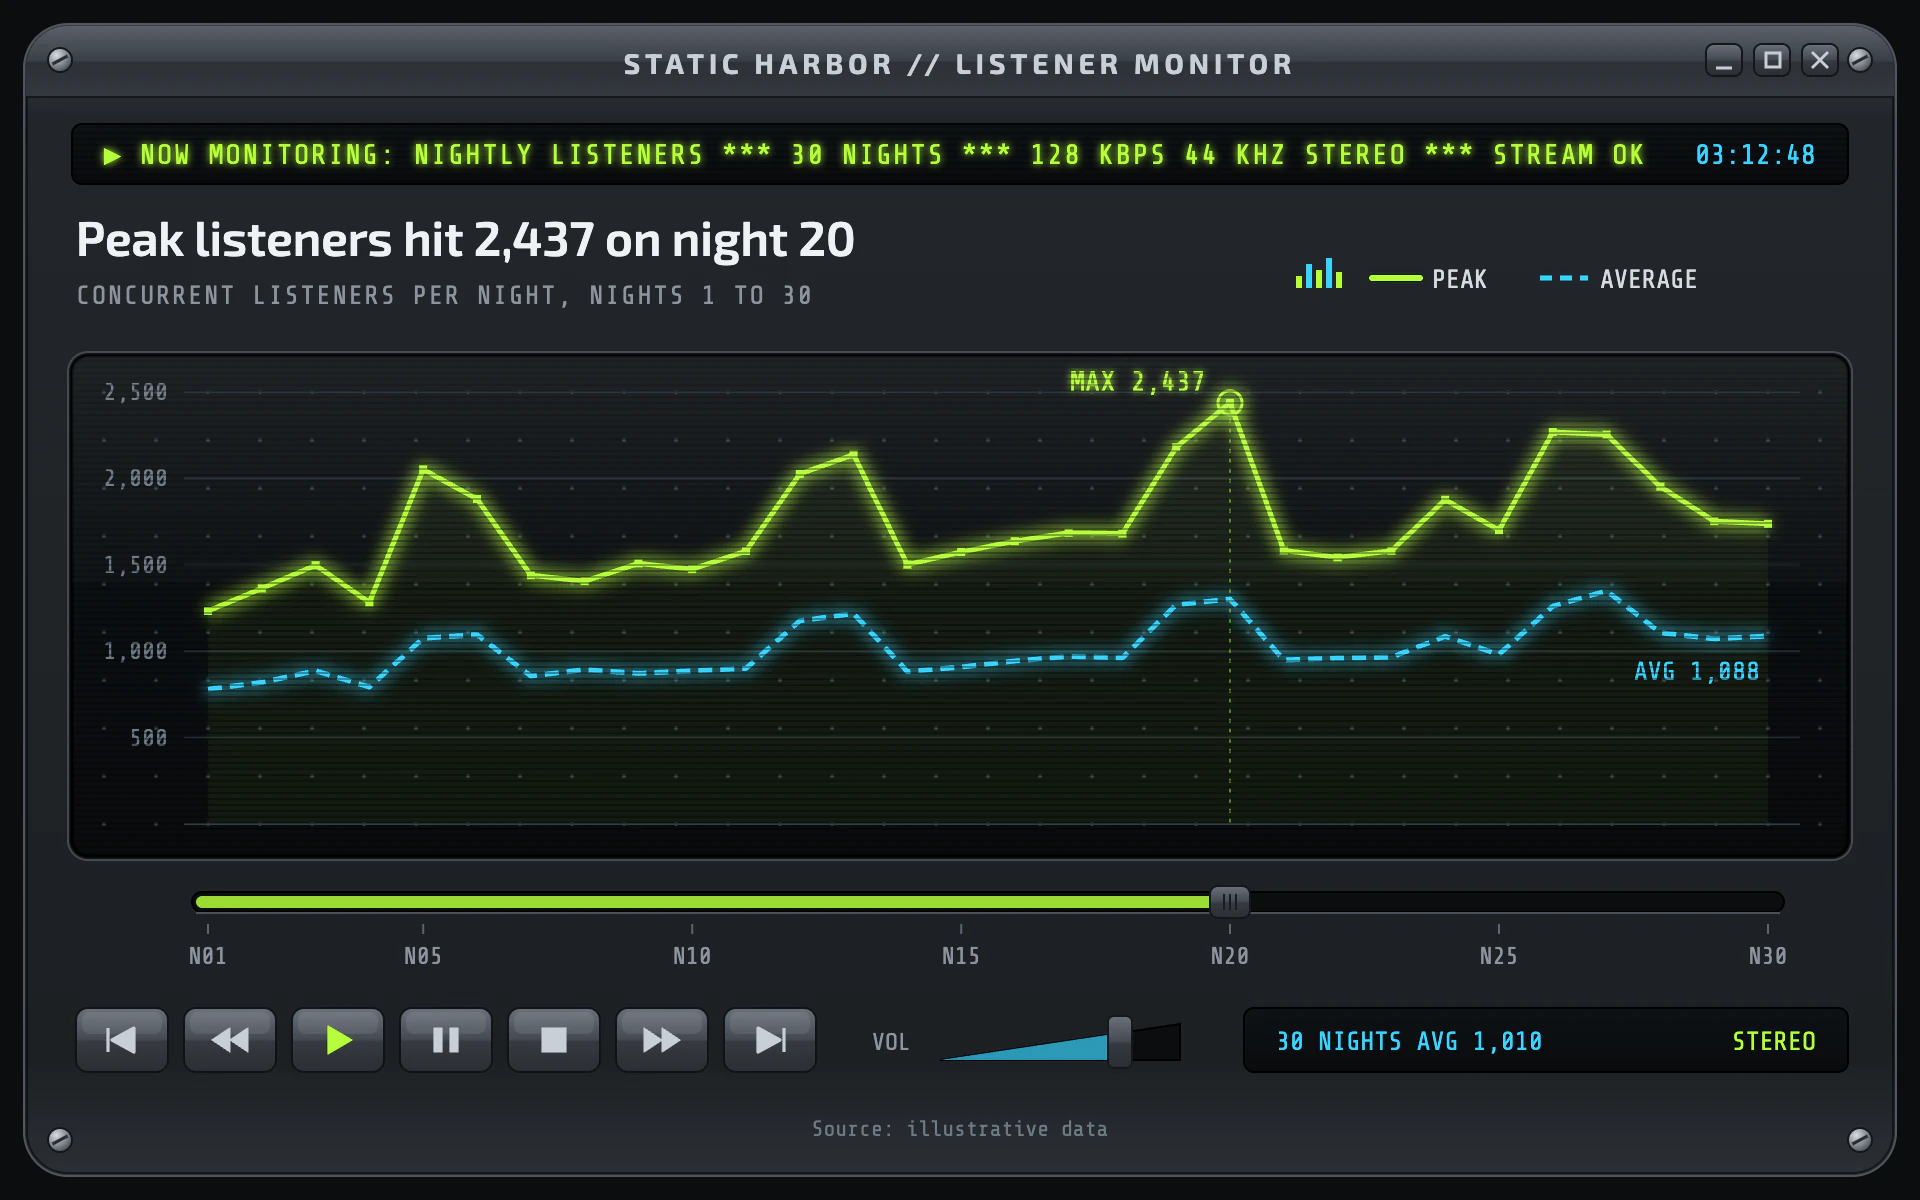Click the AVG 1,088 chart label
The height and width of the screenshot is (1200, 1920).
click(x=1697, y=671)
